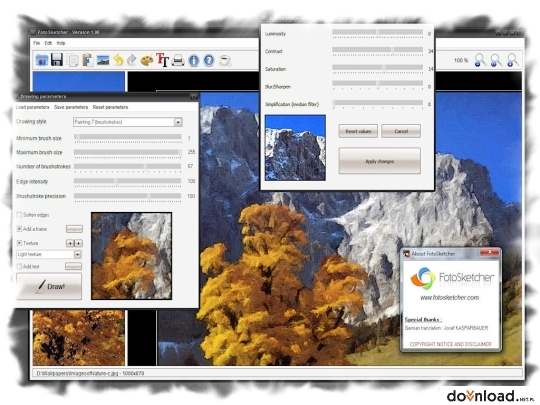This screenshot has width=540, height=405.
Task: Click the floppy disk save icon
Action: click(x=57, y=60)
